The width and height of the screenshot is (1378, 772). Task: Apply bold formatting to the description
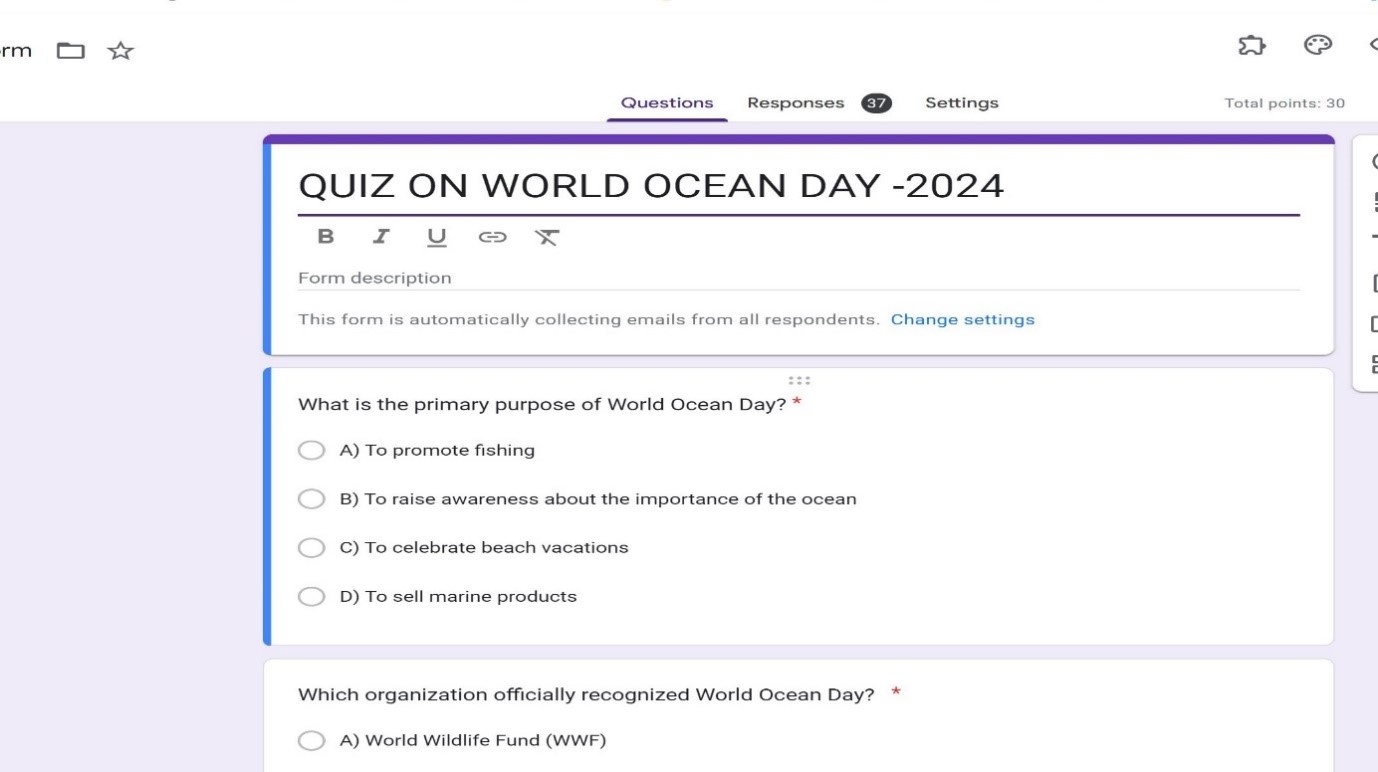pos(325,237)
